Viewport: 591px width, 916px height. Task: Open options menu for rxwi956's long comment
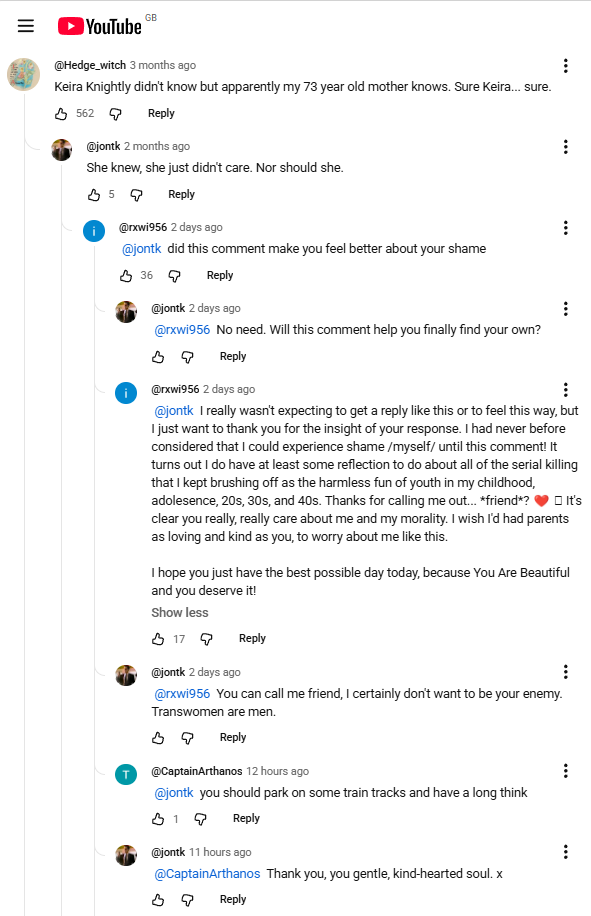click(565, 390)
